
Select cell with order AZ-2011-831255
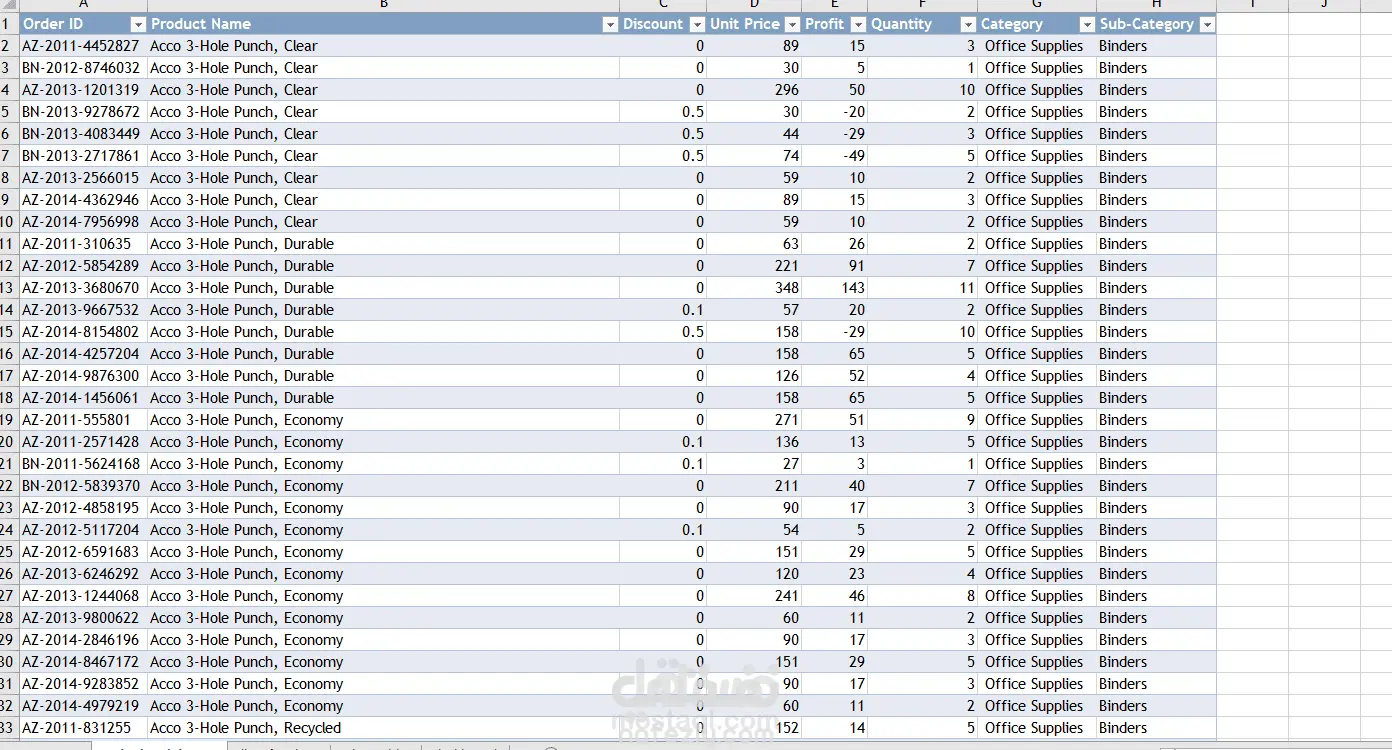pyautogui.click(x=83, y=728)
